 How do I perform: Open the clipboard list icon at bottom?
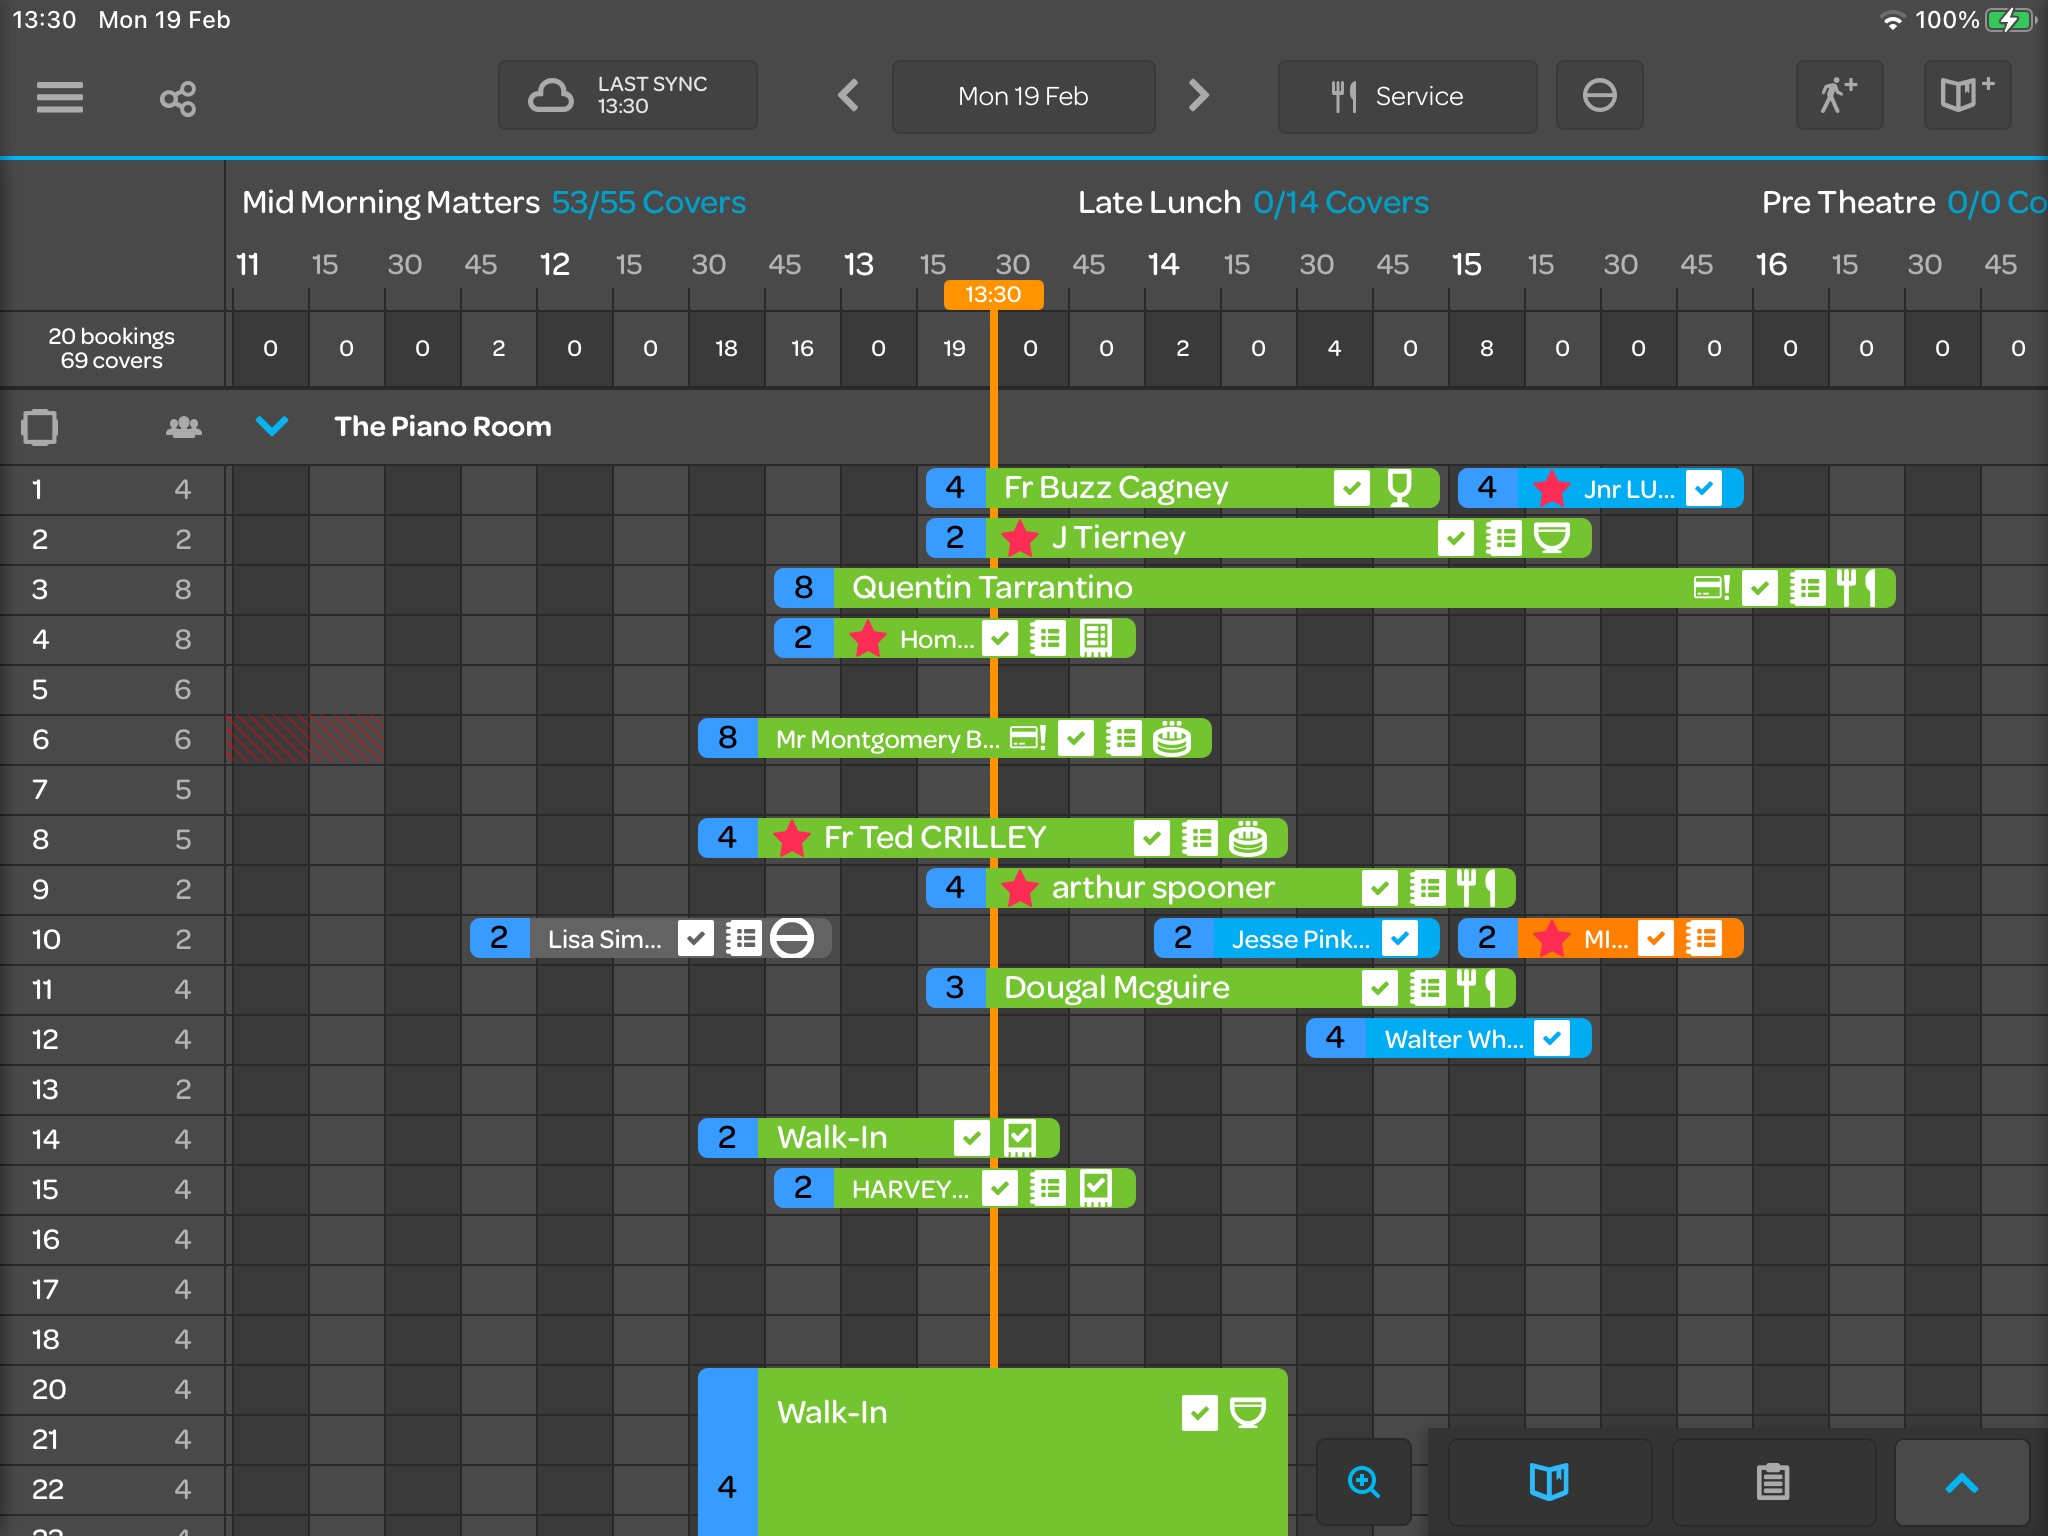1773,1481
